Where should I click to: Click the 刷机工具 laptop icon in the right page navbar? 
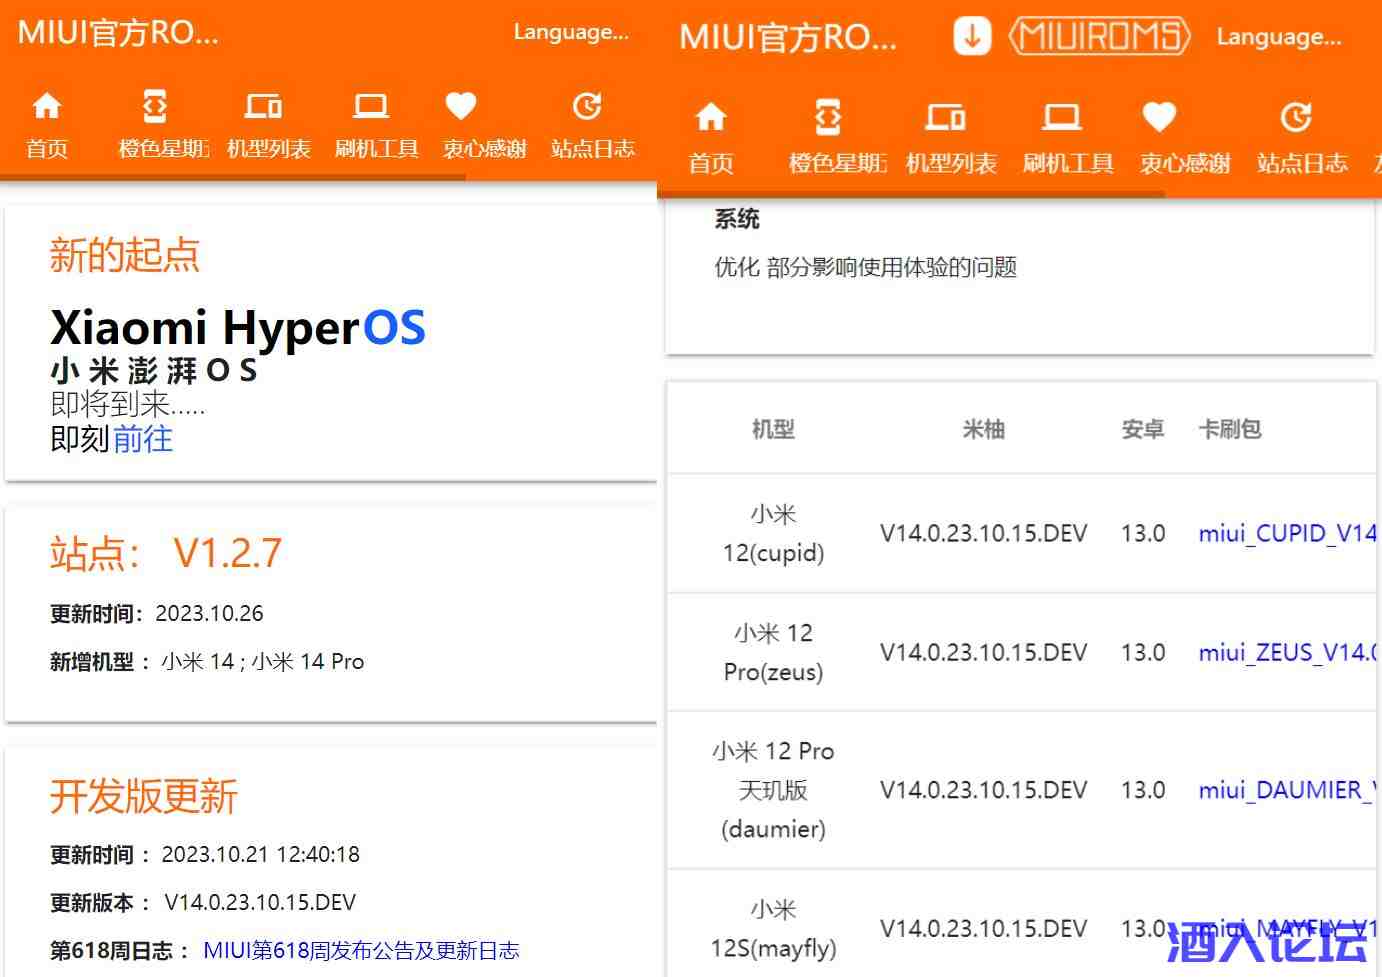pyautogui.click(x=1062, y=117)
